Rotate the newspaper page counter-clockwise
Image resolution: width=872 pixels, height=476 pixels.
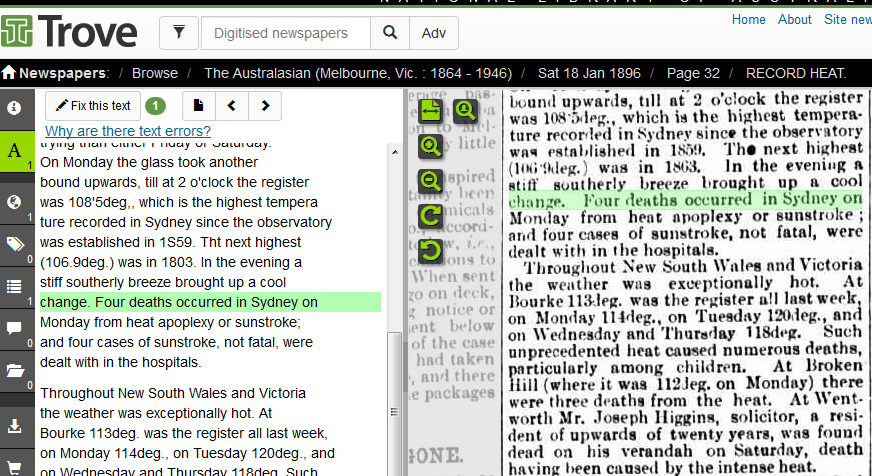(431, 250)
